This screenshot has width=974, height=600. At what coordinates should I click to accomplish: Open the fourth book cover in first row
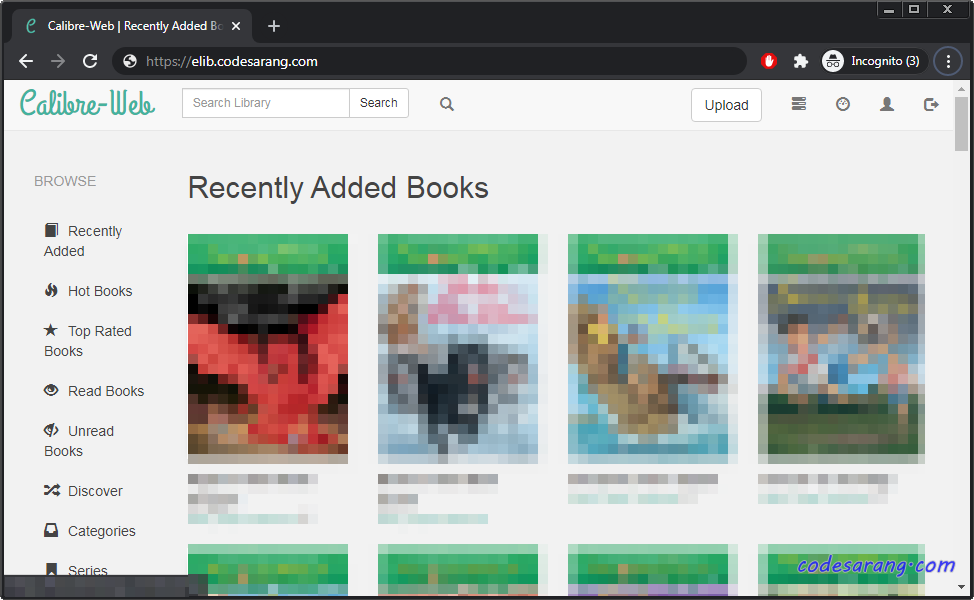pyautogui.click(x=842, y=349)
